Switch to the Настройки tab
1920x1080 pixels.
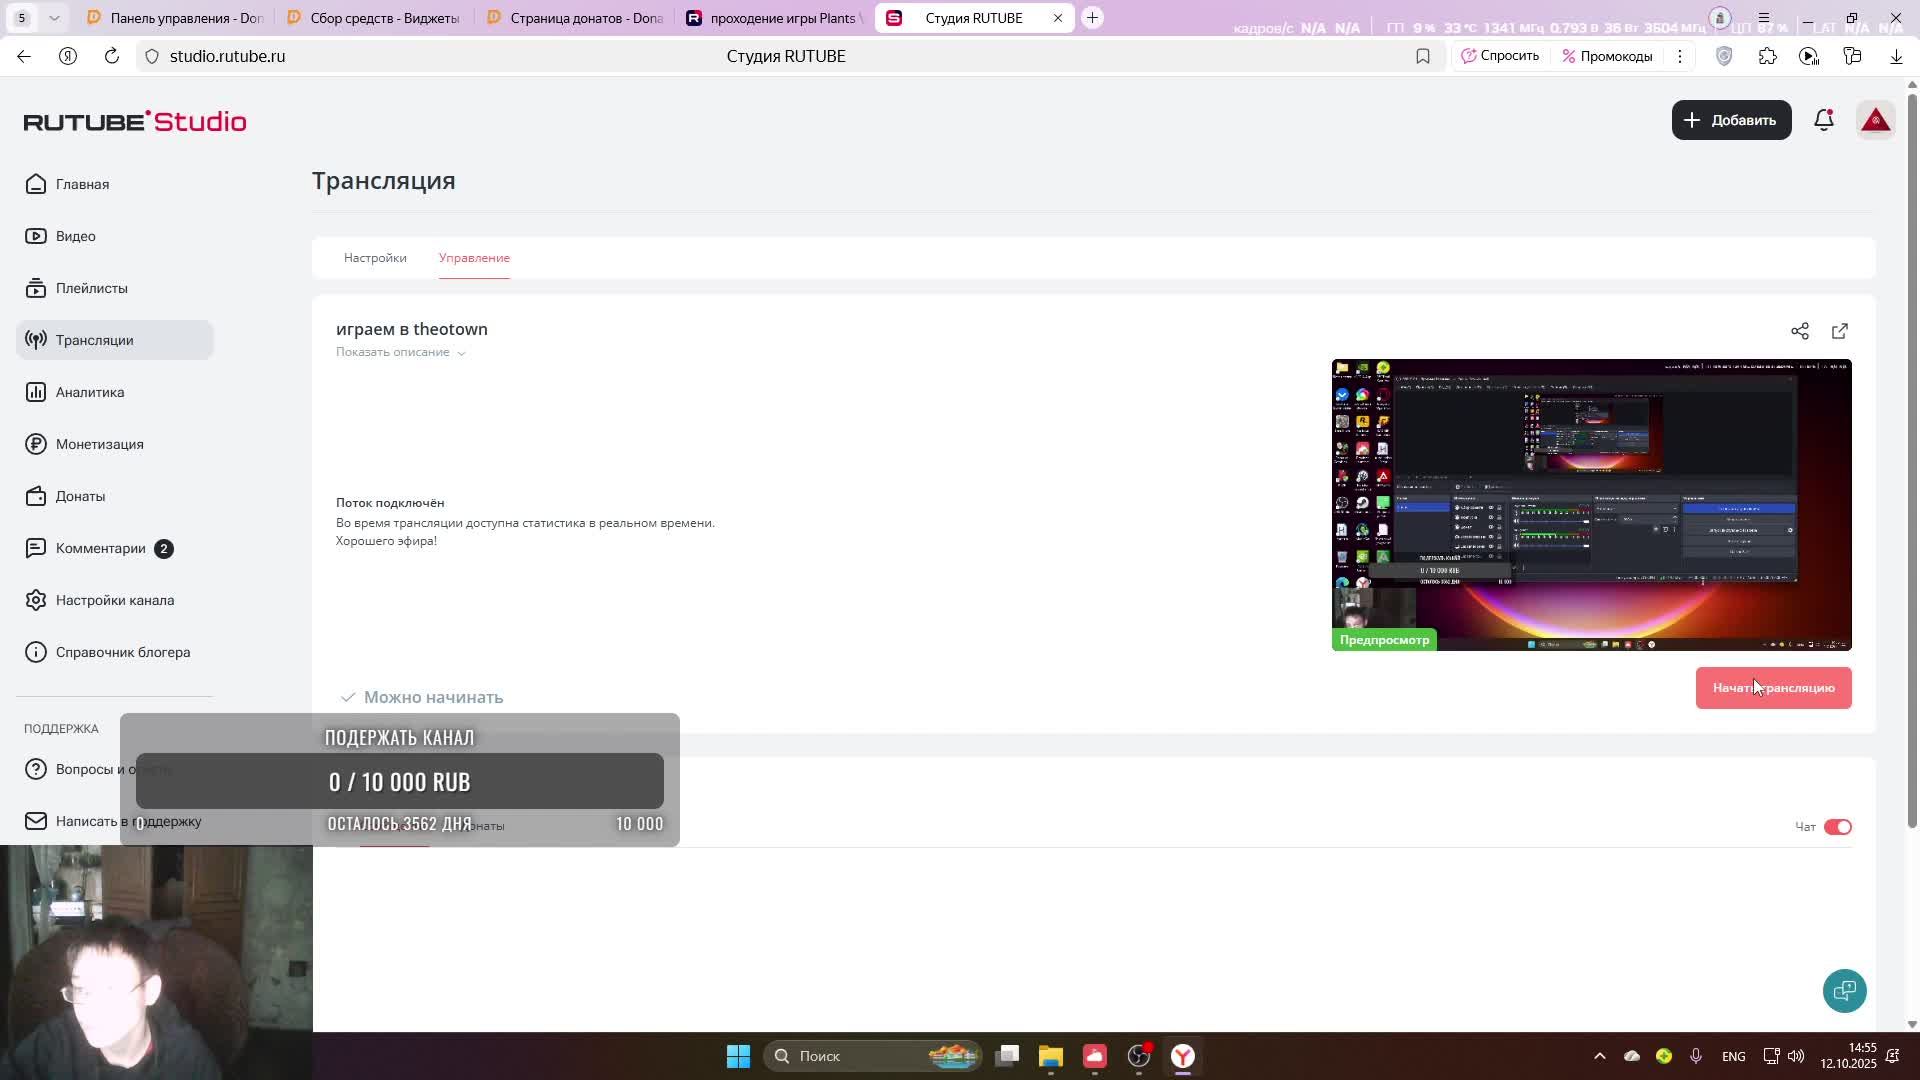375,258
